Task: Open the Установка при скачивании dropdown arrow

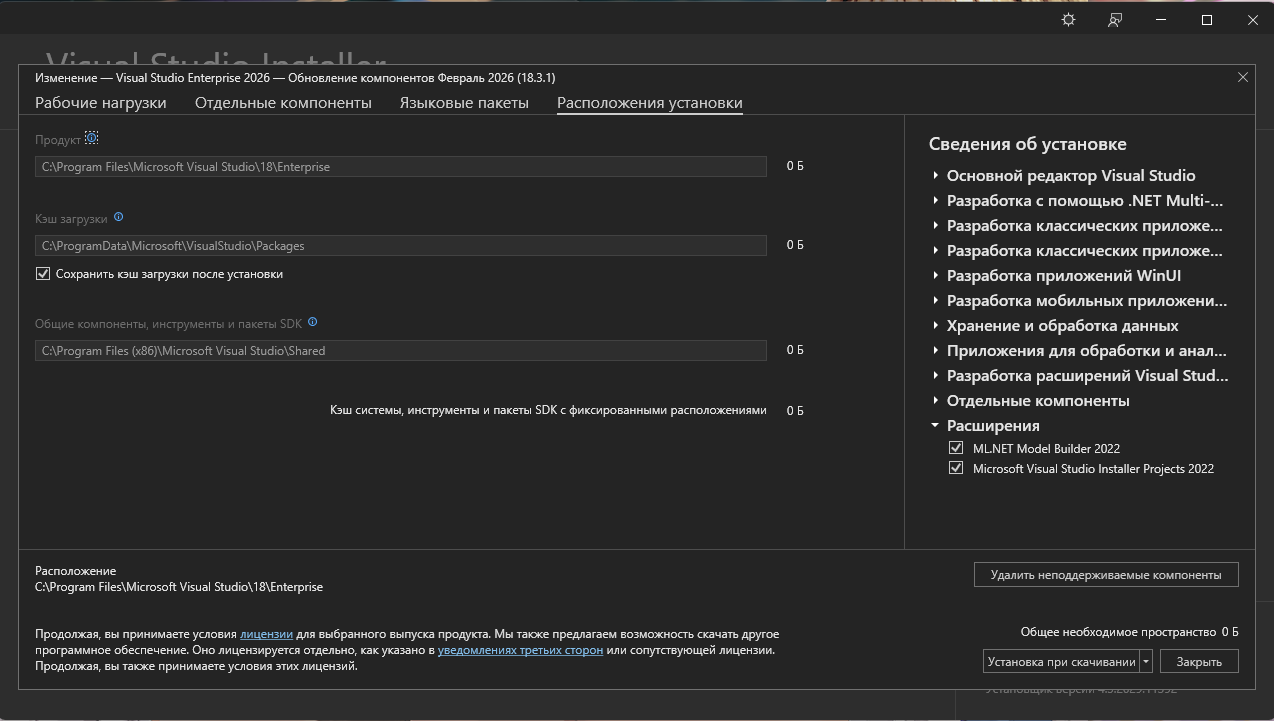Action: pos(1146,661)
